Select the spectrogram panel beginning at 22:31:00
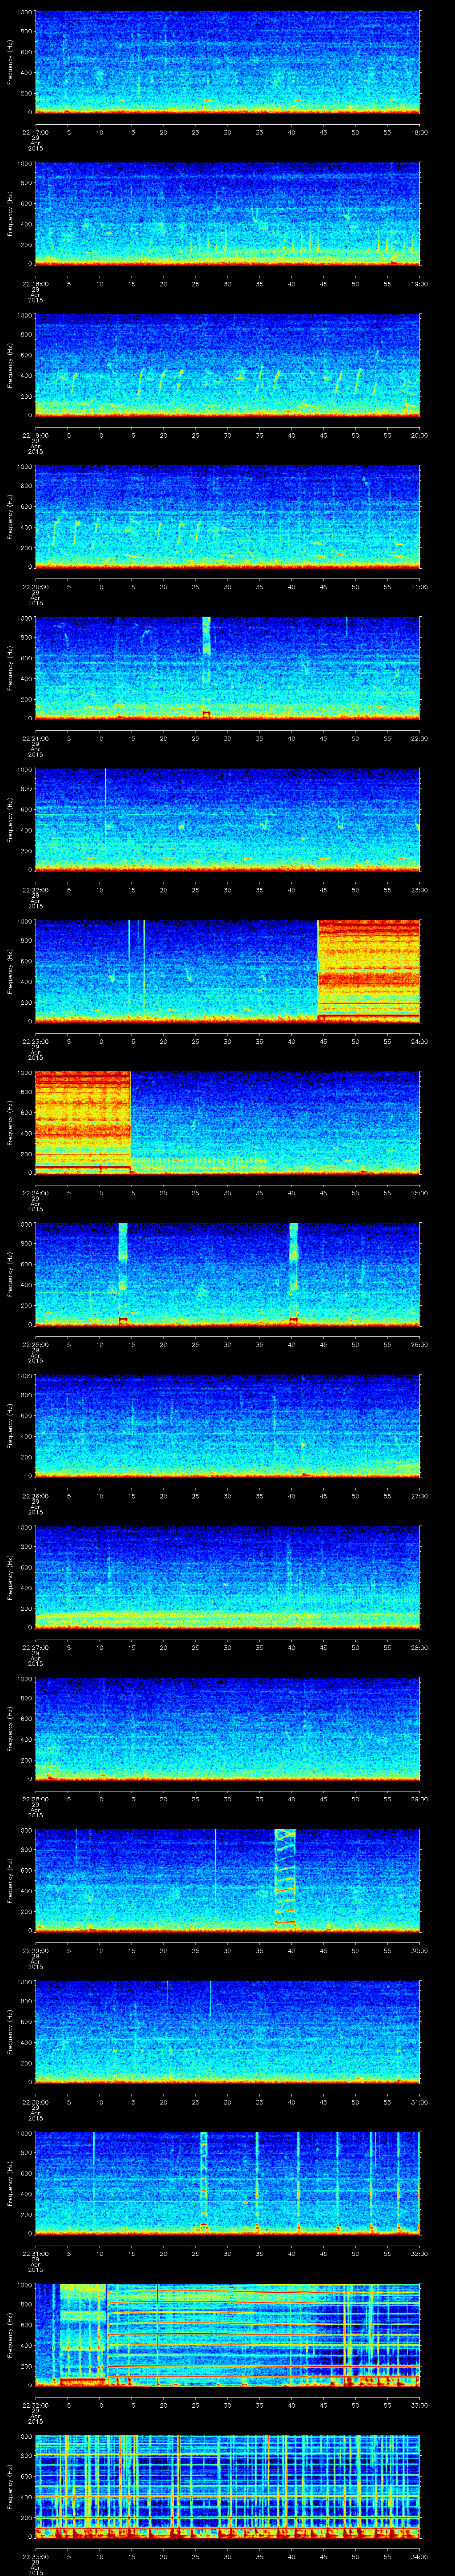This screenshot has height=2576, width=455. 228,2183
